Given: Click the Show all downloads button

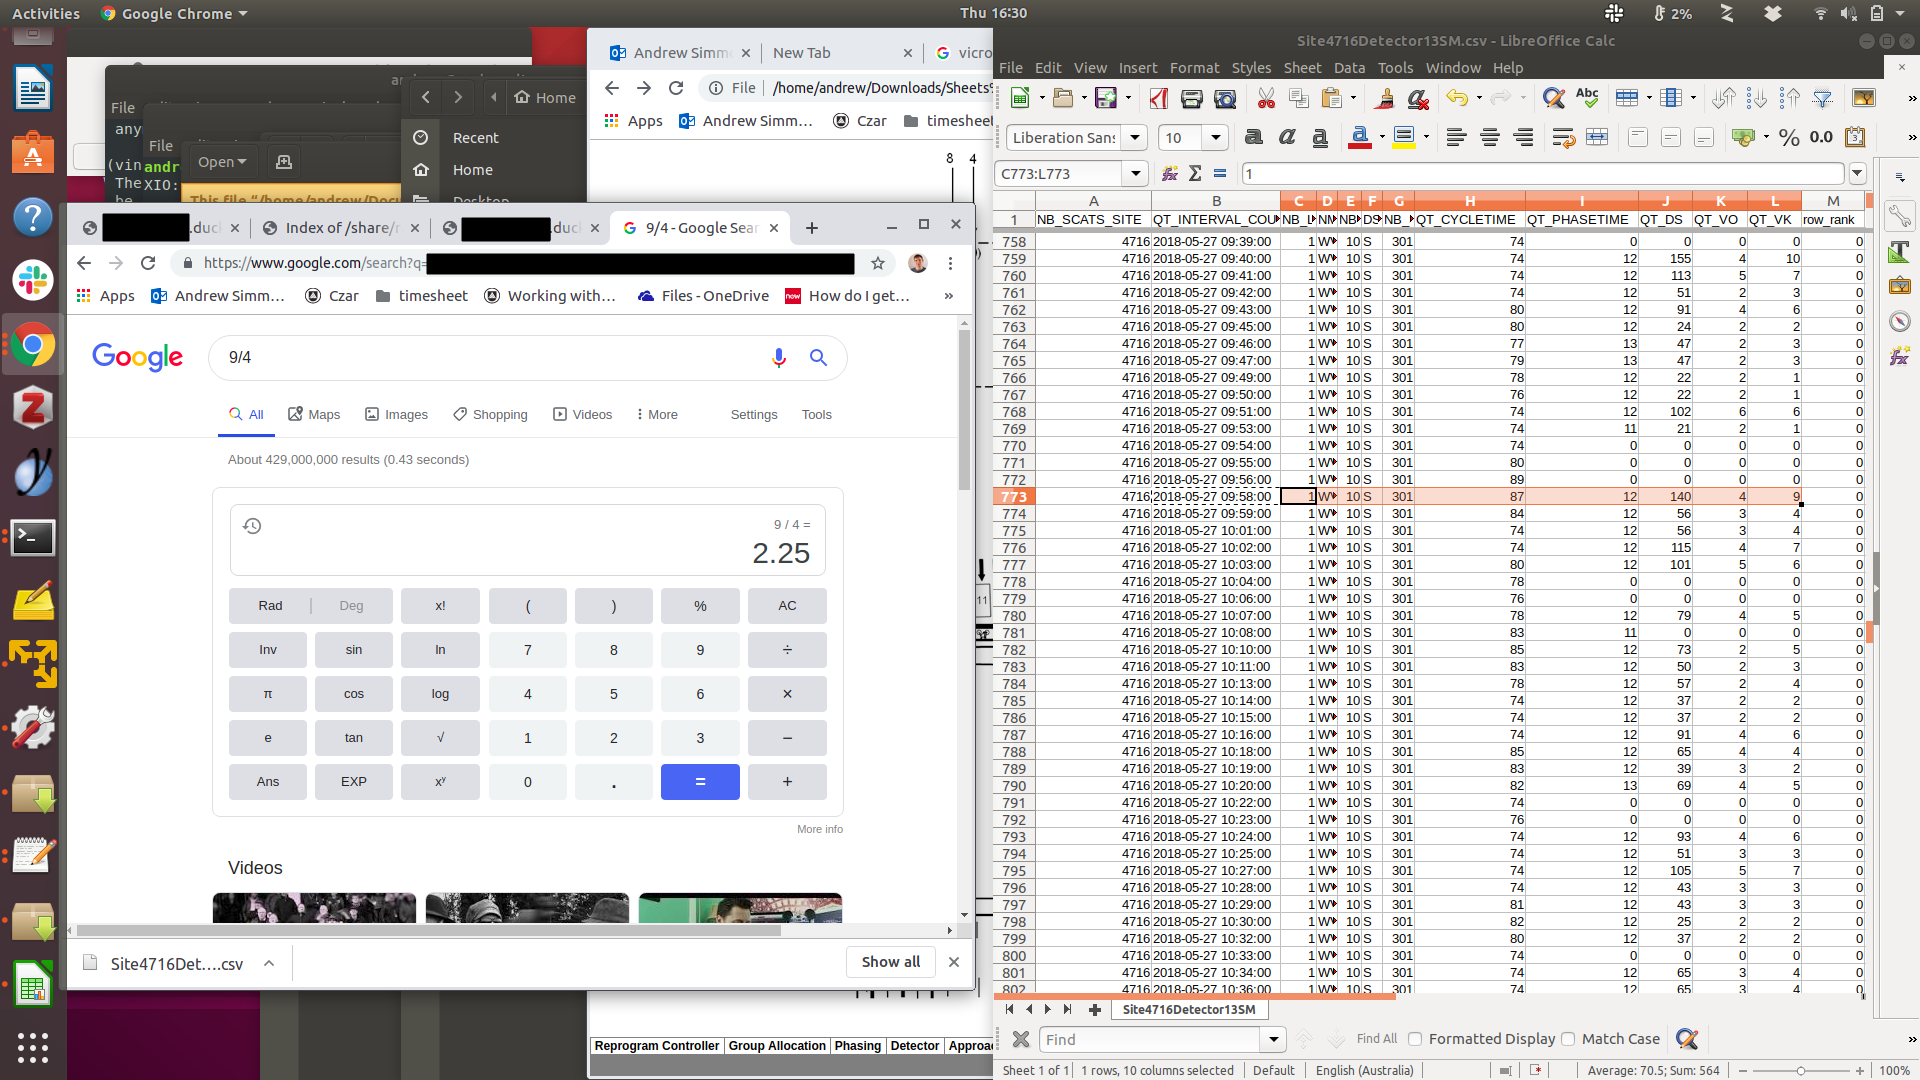Looking at the screenshot, I should 890,962.
